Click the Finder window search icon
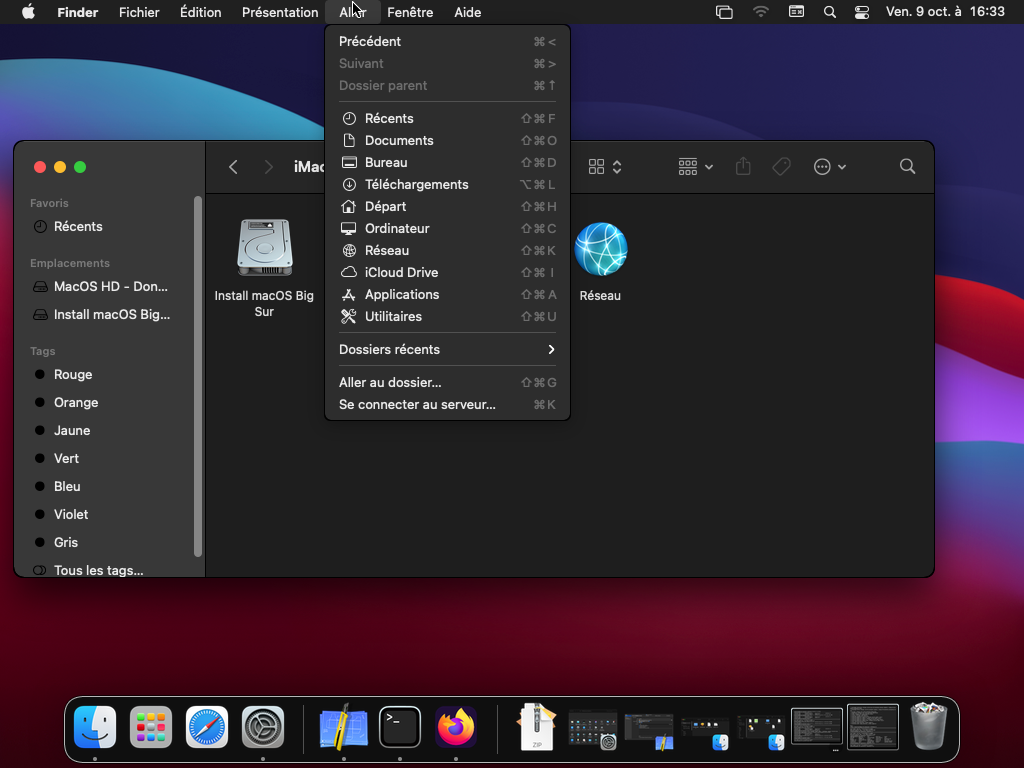The width and height of the screenshot is (1024, 768). [x=907, y=167]
